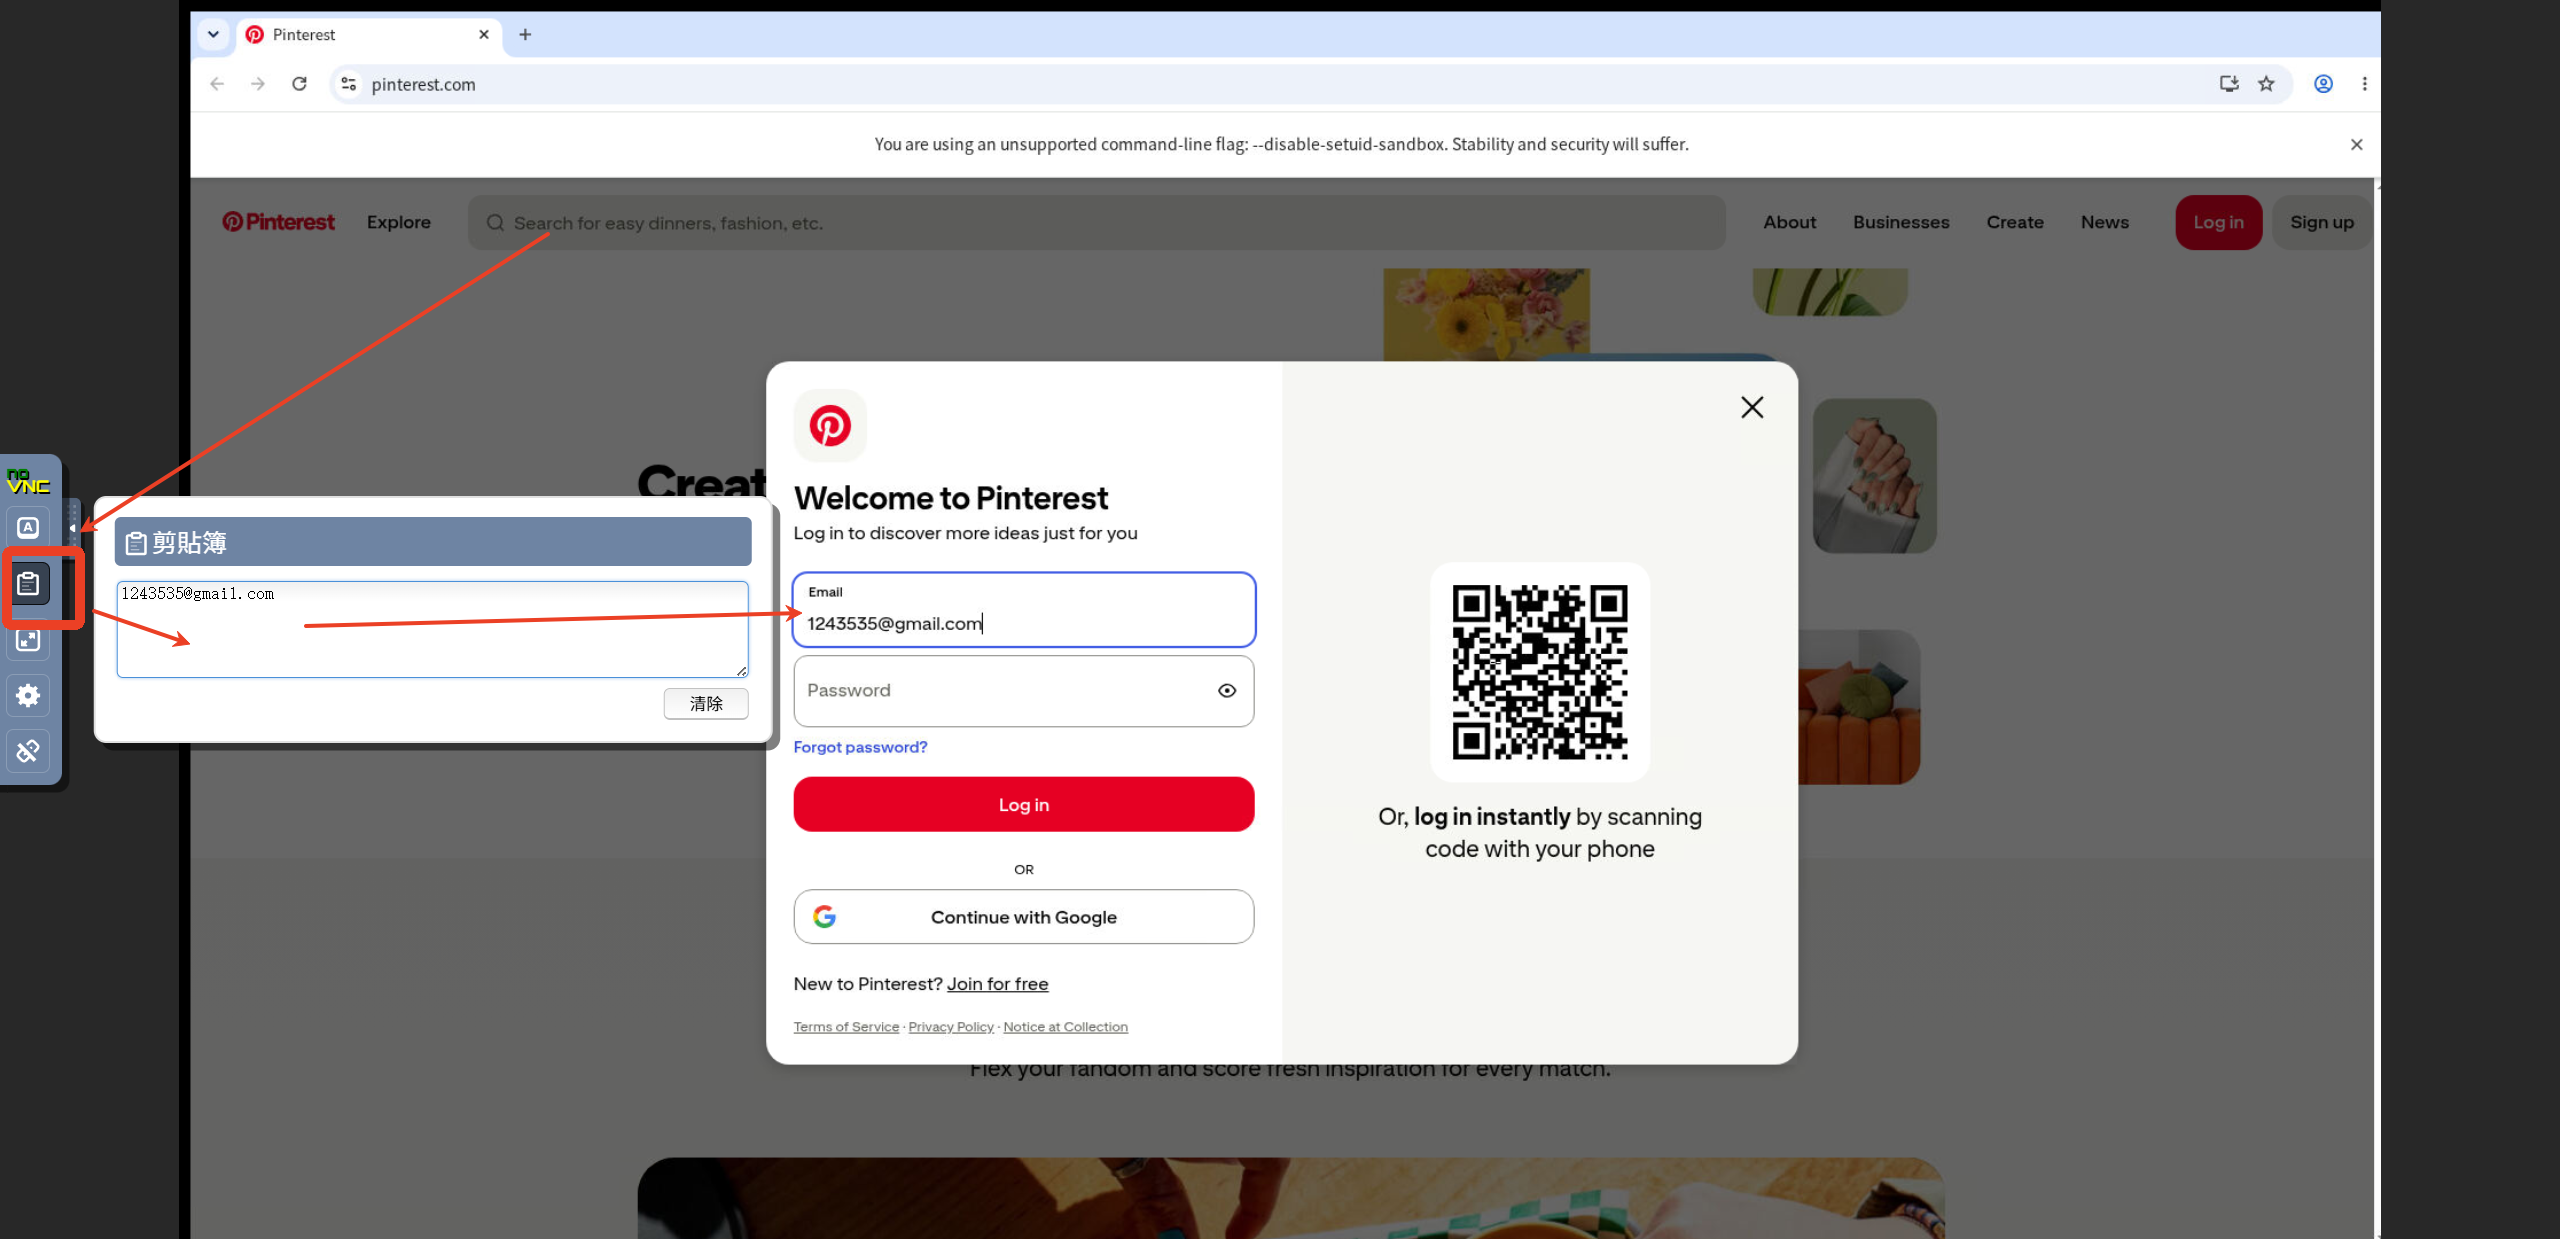The image size is (2560, 1239).
Task: Go back in browser history
Action: (x=217, y=84)
